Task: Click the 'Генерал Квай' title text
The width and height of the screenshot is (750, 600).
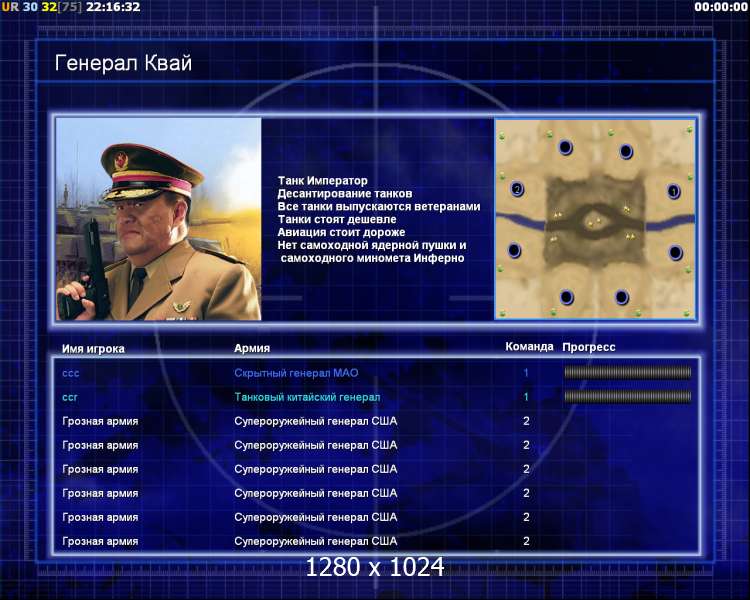Action: coord(123,63)
